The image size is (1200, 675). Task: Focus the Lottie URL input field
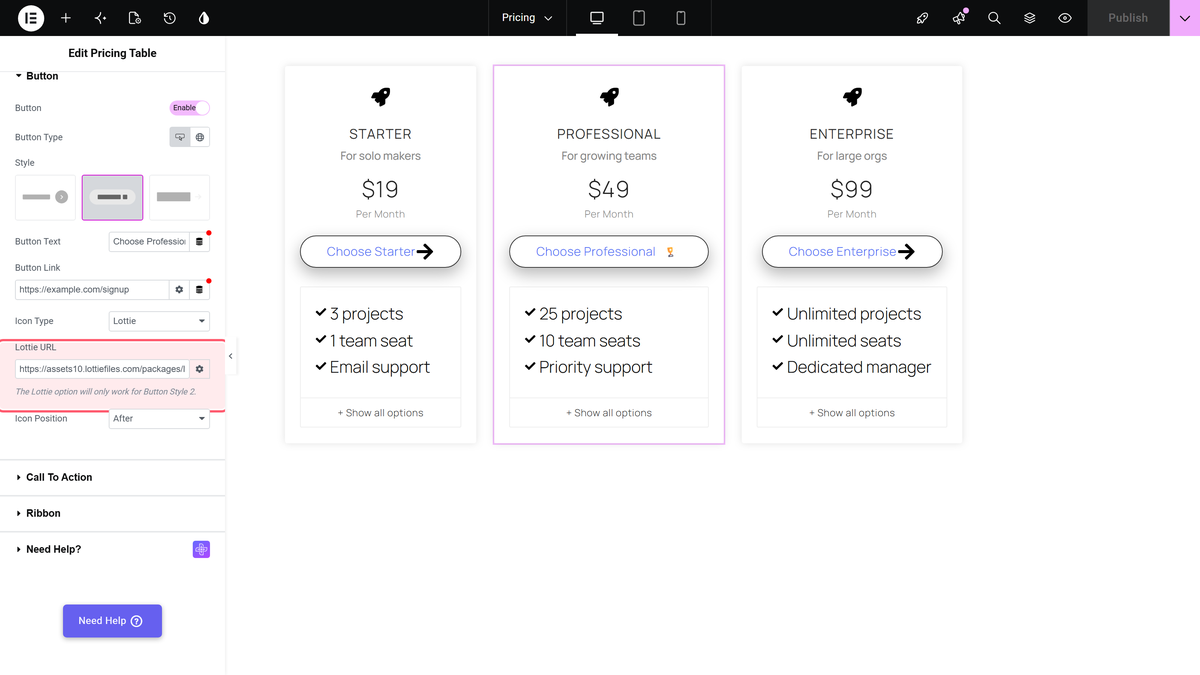pyautogui.click(x=102, y=369)
